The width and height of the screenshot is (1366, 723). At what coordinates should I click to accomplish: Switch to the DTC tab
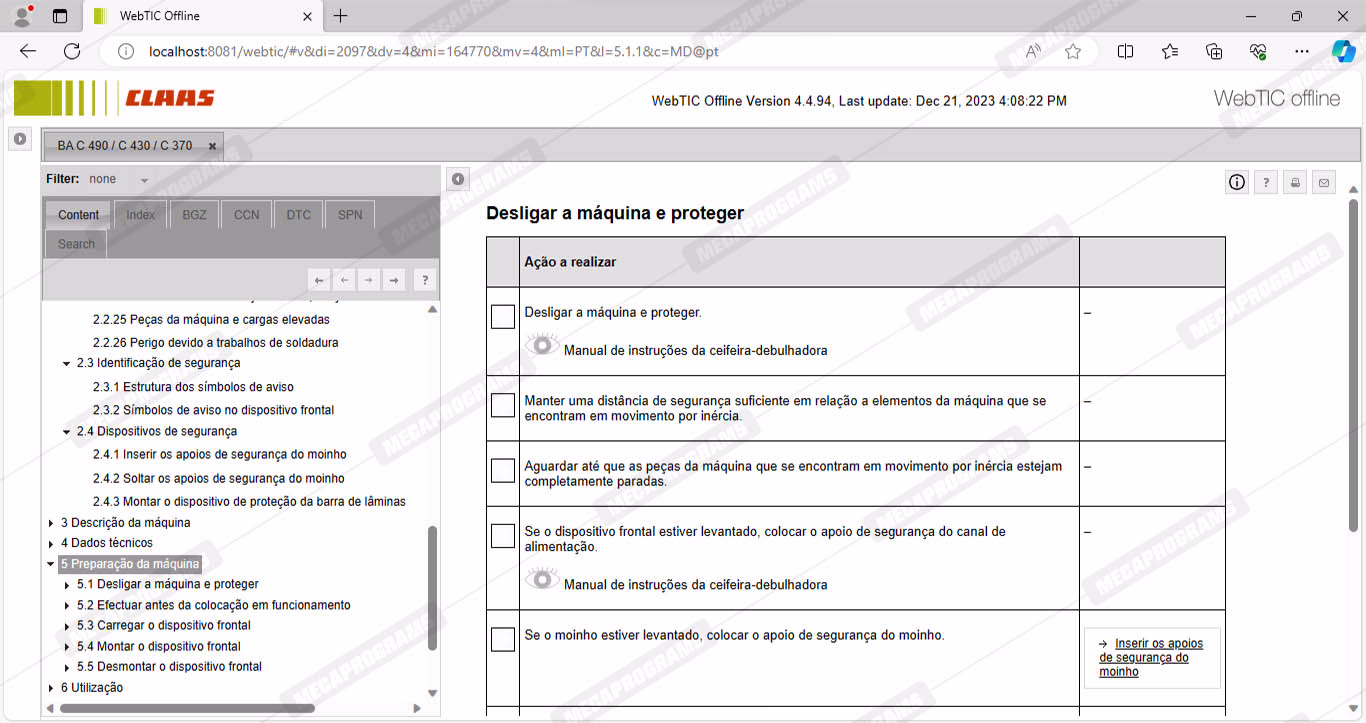298,215
